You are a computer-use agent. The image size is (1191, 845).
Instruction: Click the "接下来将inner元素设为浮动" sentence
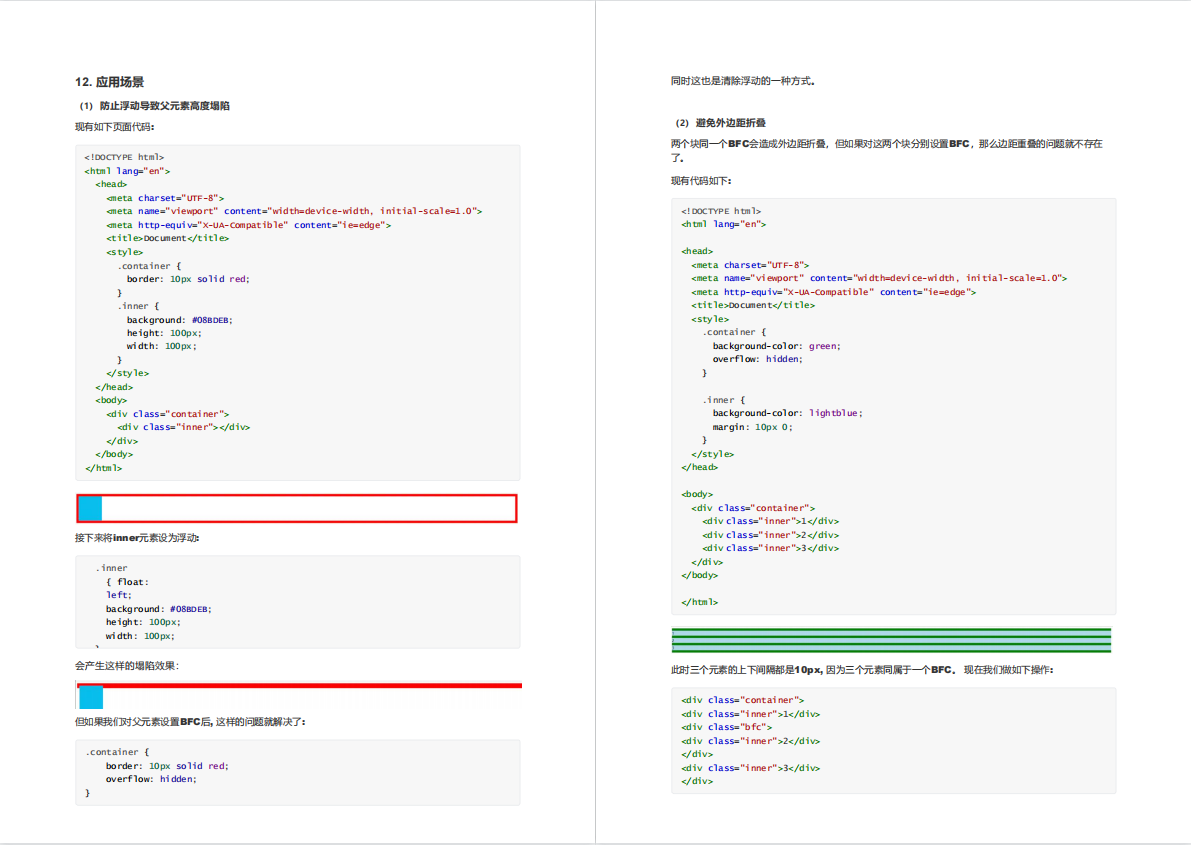137,538
